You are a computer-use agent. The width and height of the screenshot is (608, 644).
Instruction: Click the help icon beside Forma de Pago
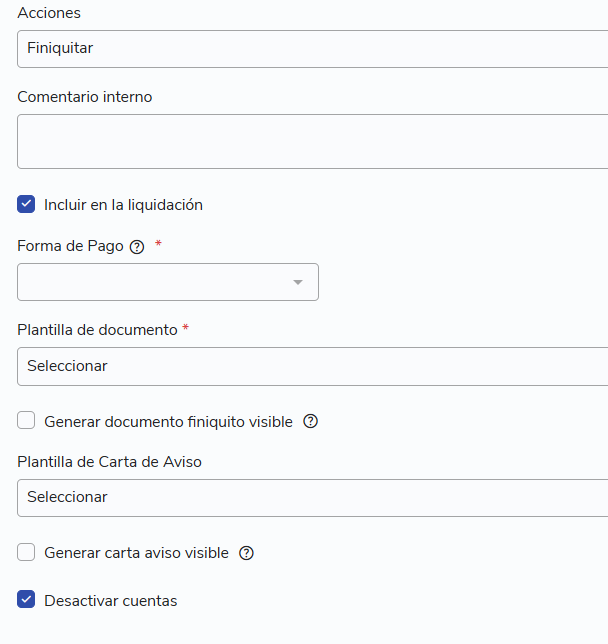[137, 247]
